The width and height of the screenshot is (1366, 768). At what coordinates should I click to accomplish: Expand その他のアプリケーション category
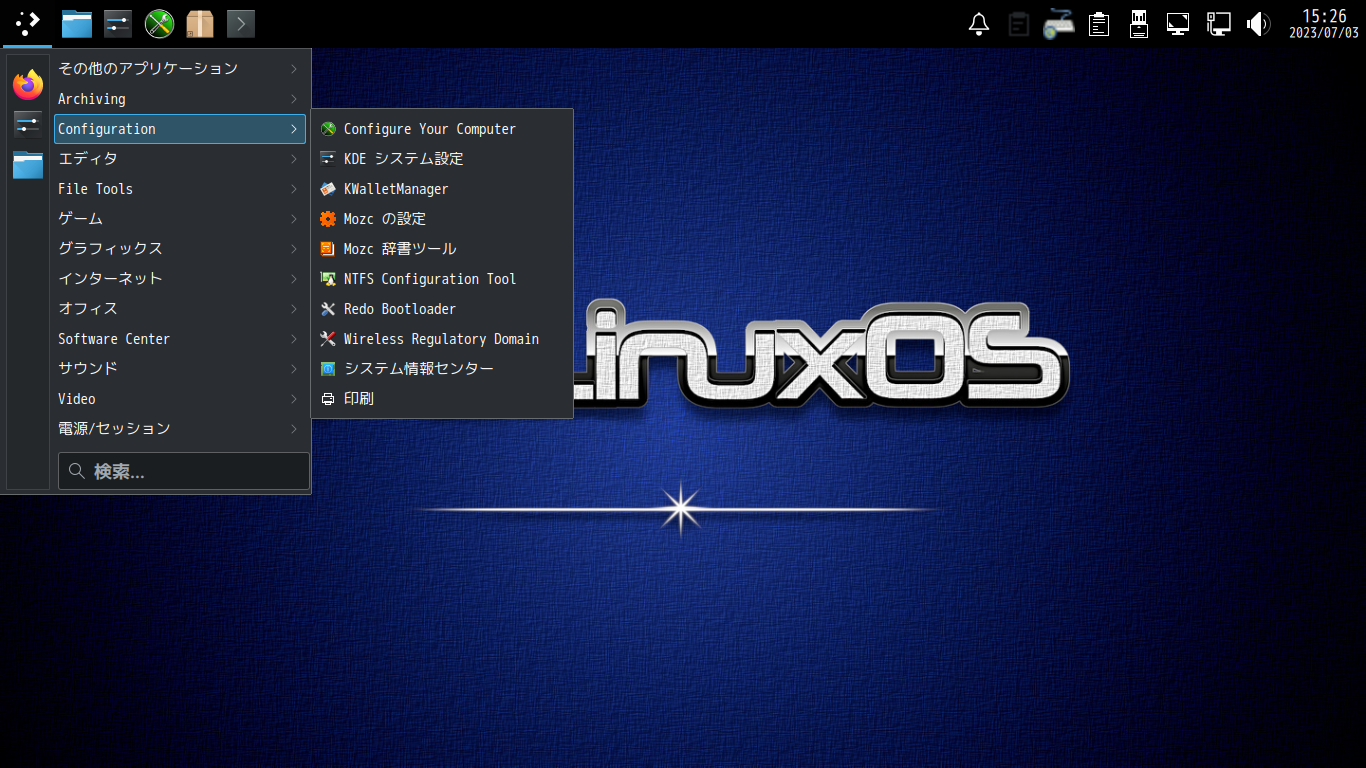click(180, 69)
